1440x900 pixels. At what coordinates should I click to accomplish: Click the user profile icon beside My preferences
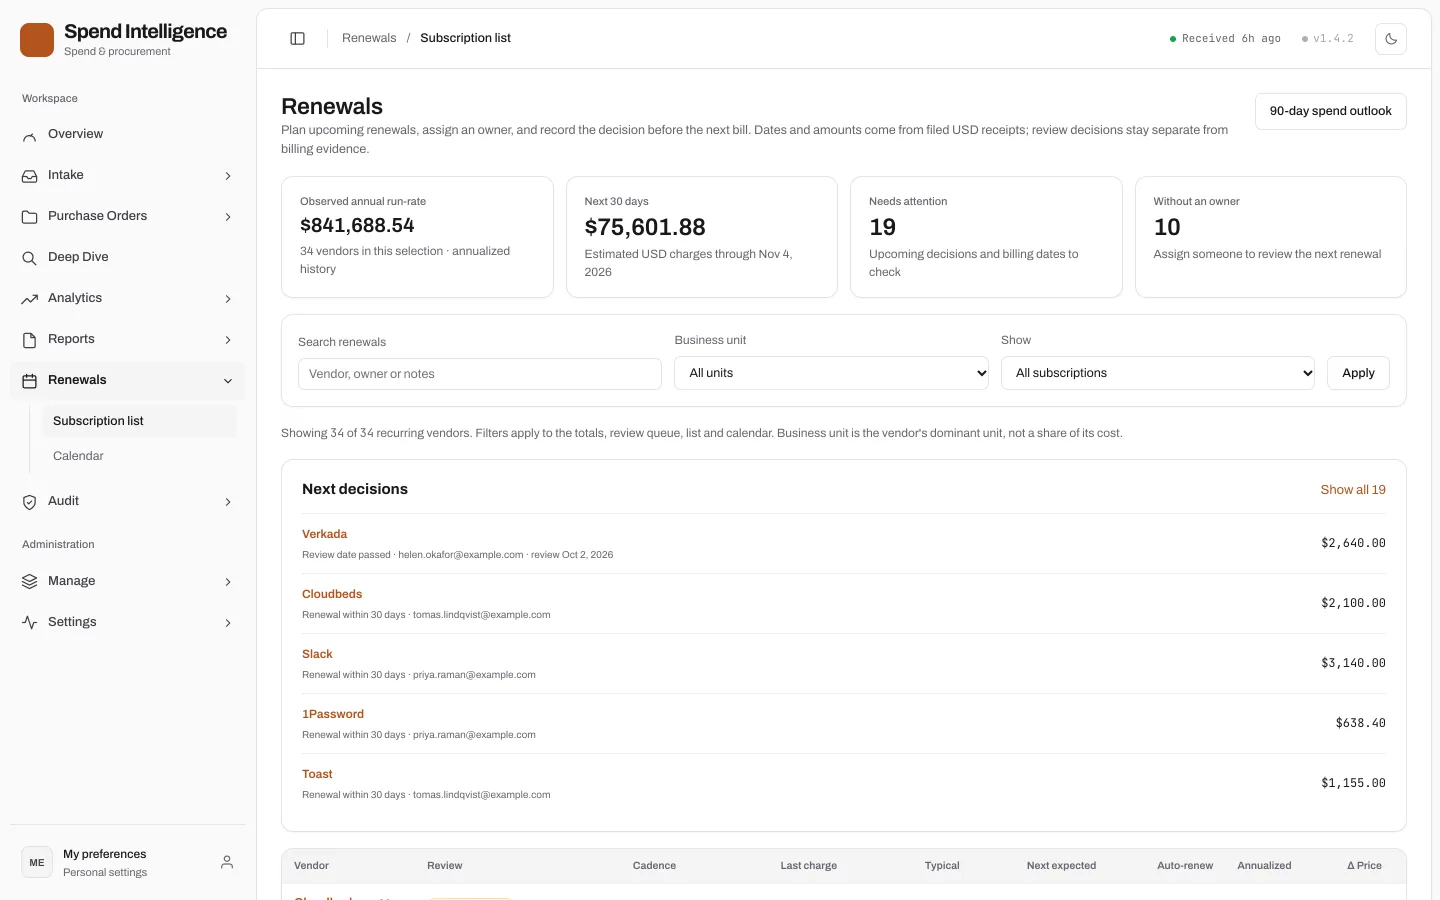coord(227,862)
